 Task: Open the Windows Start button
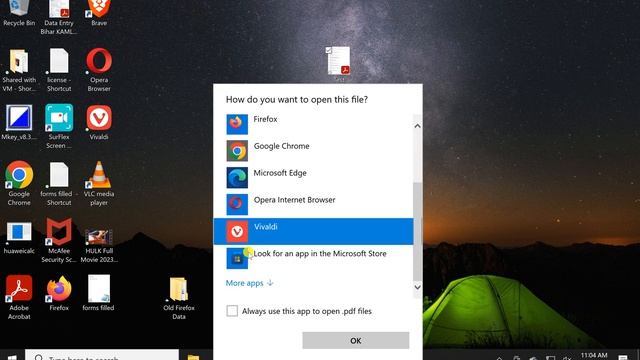pos(12,357)
